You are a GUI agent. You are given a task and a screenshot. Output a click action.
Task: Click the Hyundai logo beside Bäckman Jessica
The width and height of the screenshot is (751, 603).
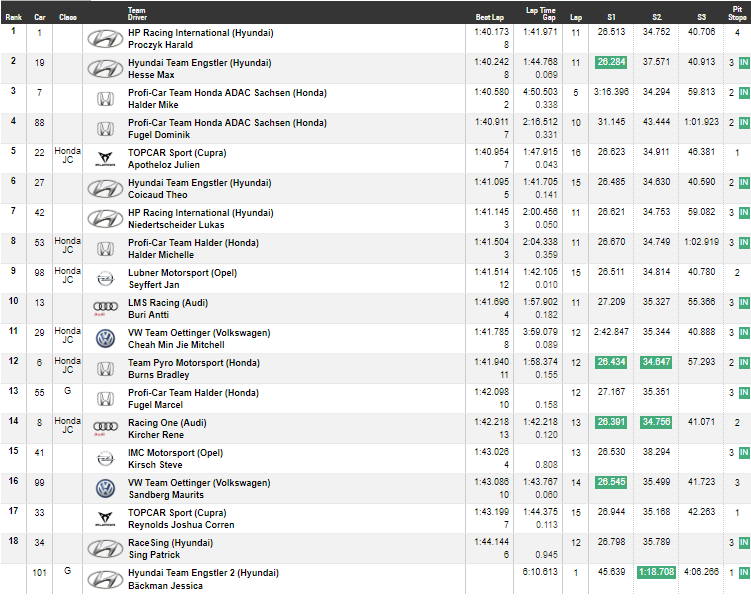click(105, 579)
